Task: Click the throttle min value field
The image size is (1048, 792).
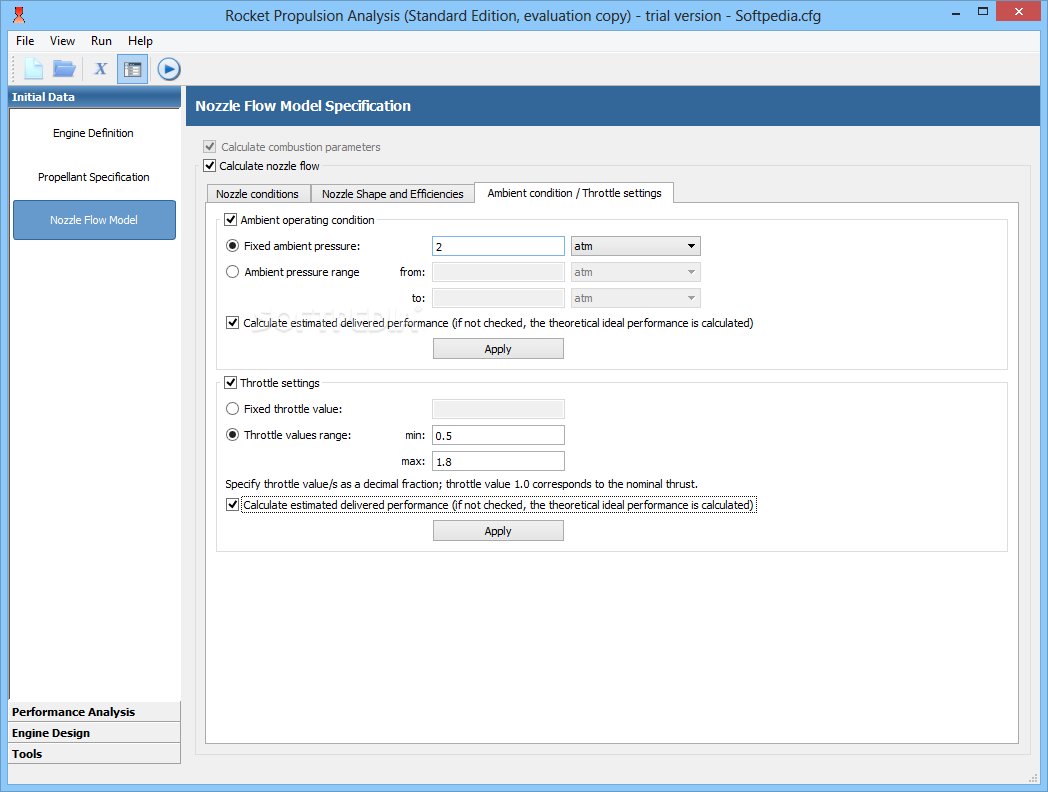Action: (x=498, y=435)
